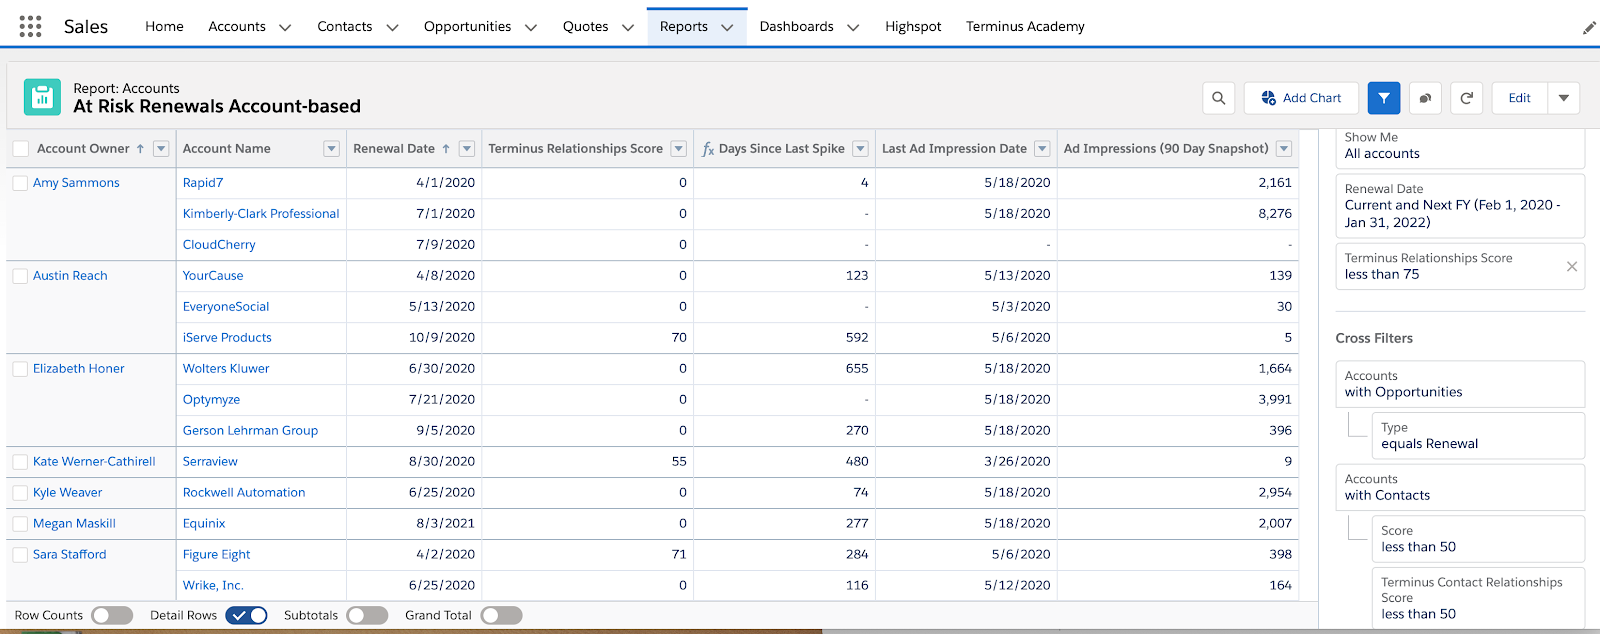The image size is (1600, 634).
Task: Refresh the report
Action: click(x=1467, y=98)
